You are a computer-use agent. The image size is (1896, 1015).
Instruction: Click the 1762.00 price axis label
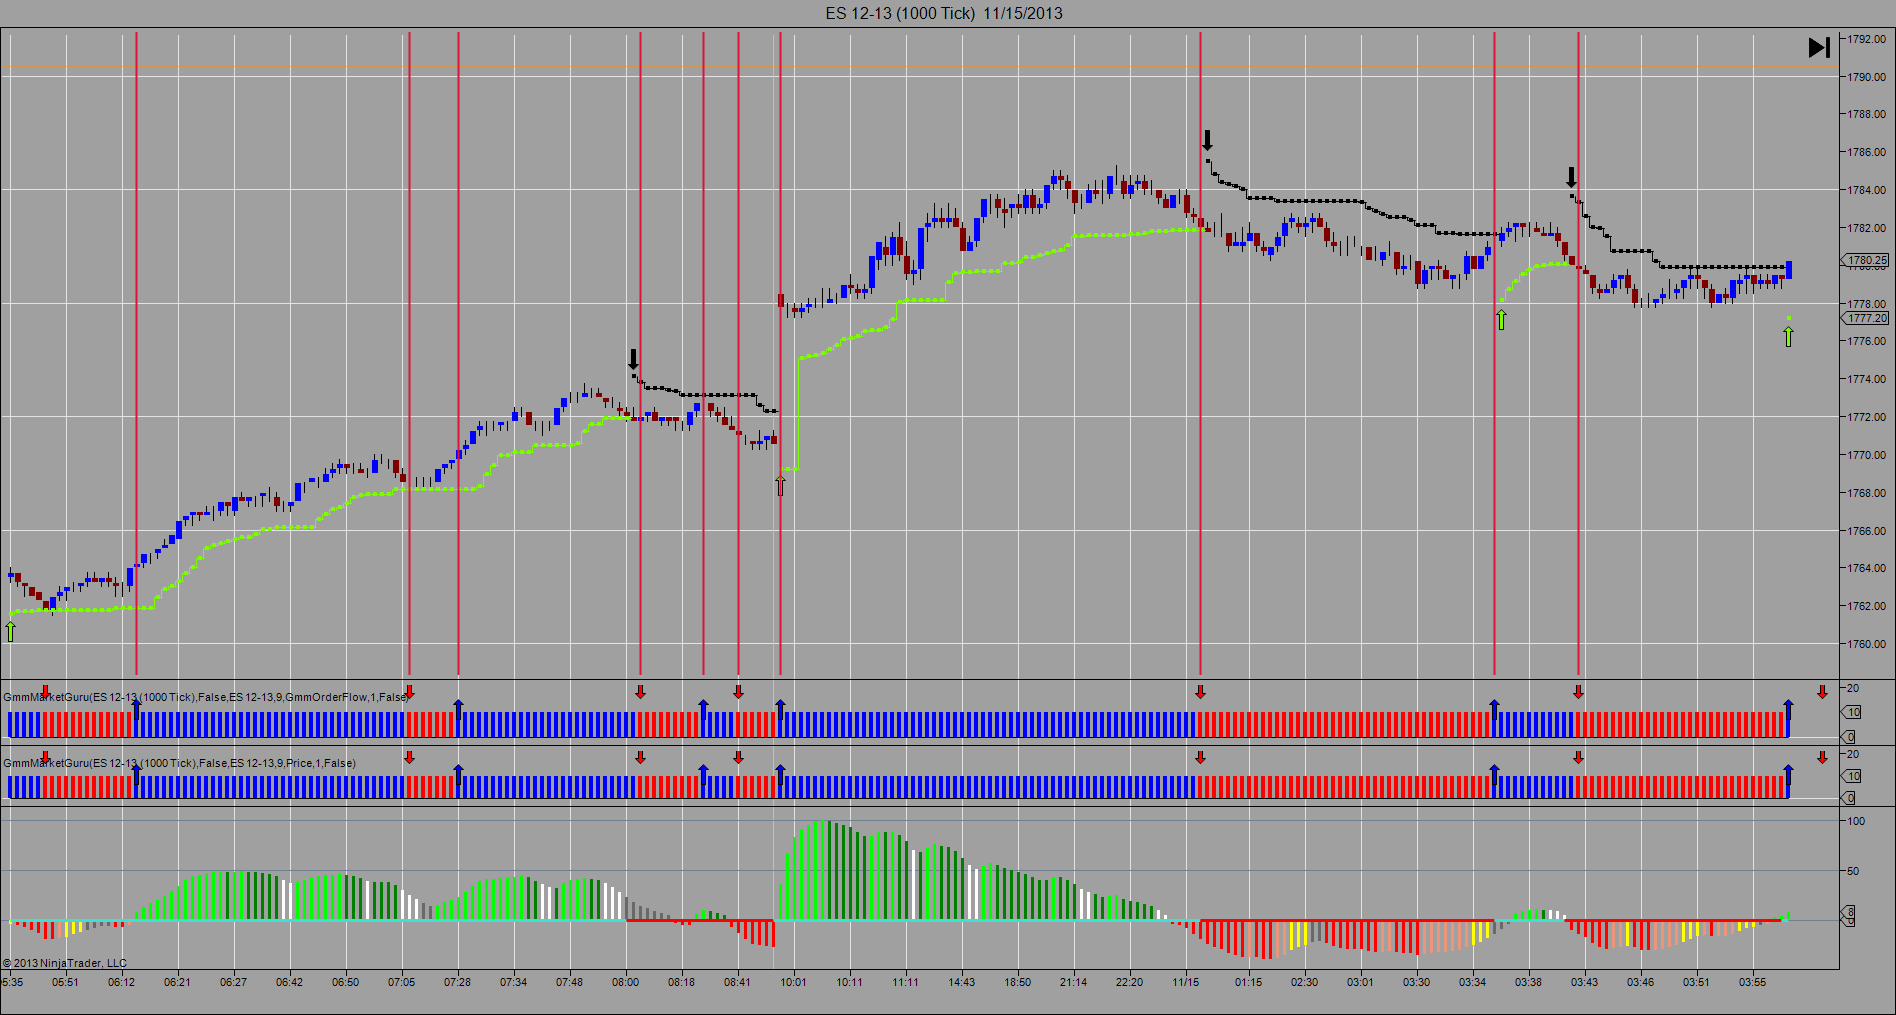click(x=1867, y=607)
